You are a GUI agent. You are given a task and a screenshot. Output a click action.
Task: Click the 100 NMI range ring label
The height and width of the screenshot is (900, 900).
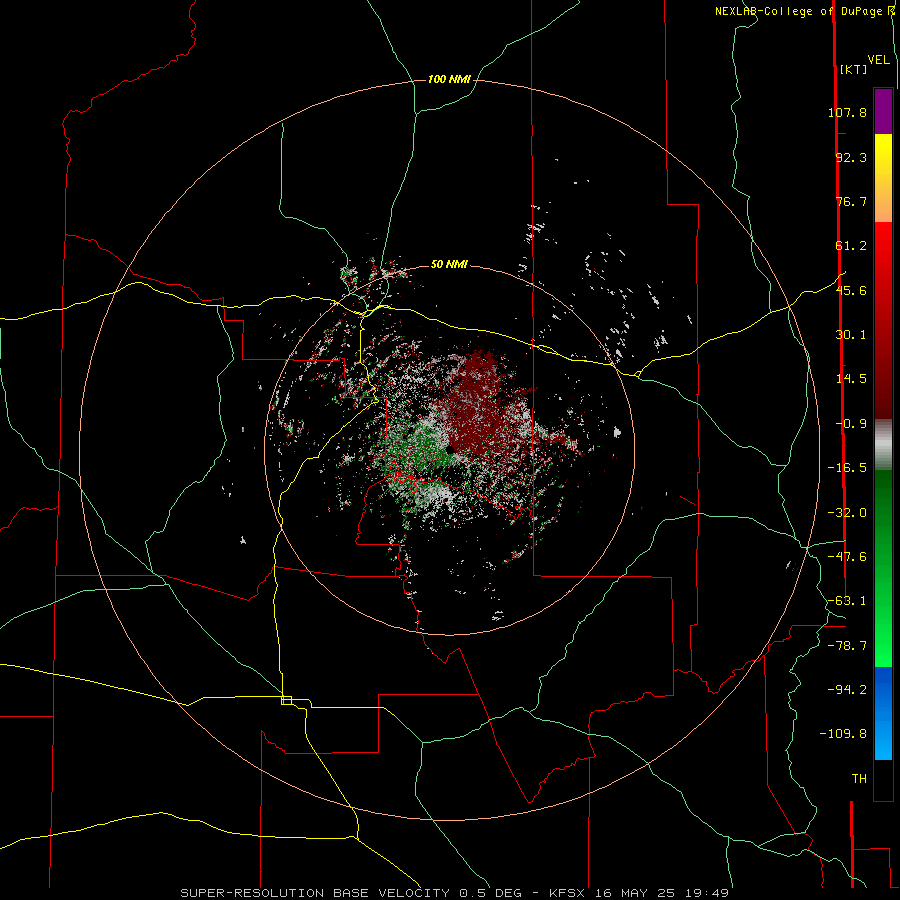point(449,79)
